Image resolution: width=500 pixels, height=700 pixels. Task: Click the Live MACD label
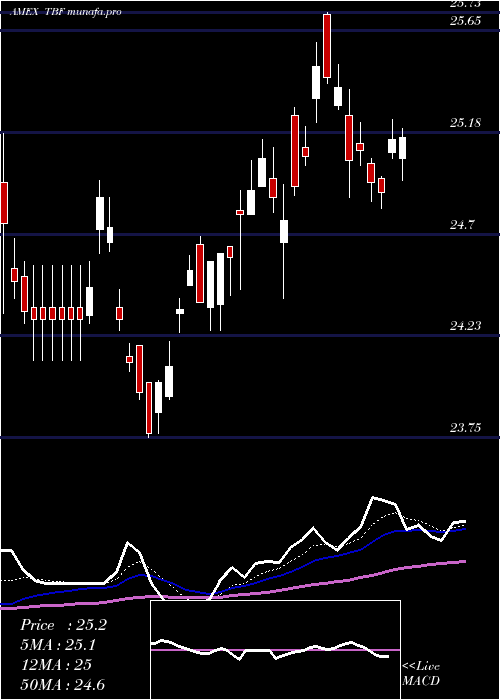point(421,673)
